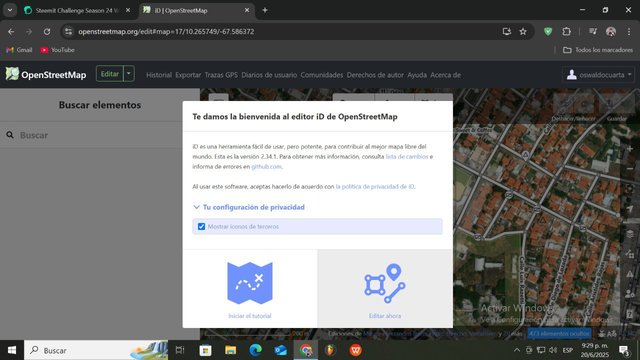This screenshot has height=360, width=640.
Task: Click the Windows Start button
Action: click(x=12, y=350)
